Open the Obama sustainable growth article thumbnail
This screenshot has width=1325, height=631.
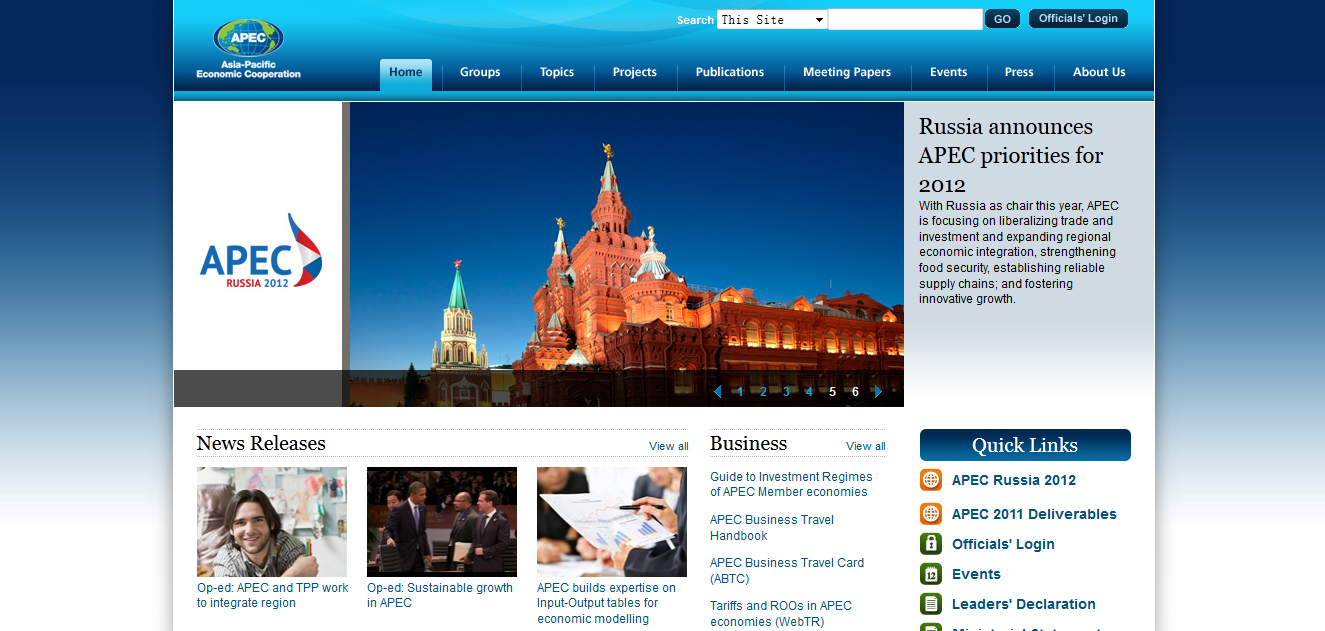(442, 522)
